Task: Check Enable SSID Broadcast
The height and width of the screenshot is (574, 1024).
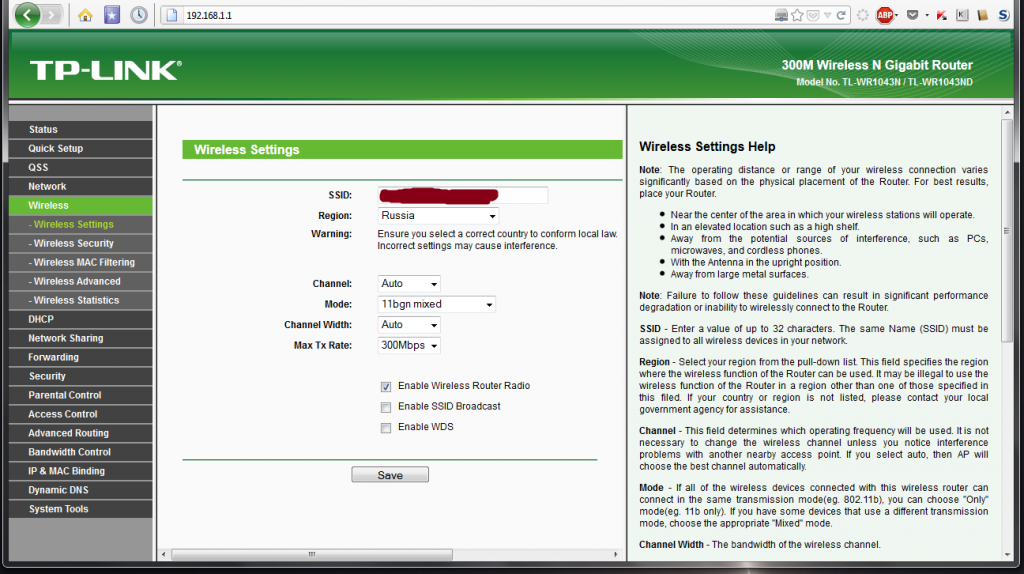Action: (386, 407)
